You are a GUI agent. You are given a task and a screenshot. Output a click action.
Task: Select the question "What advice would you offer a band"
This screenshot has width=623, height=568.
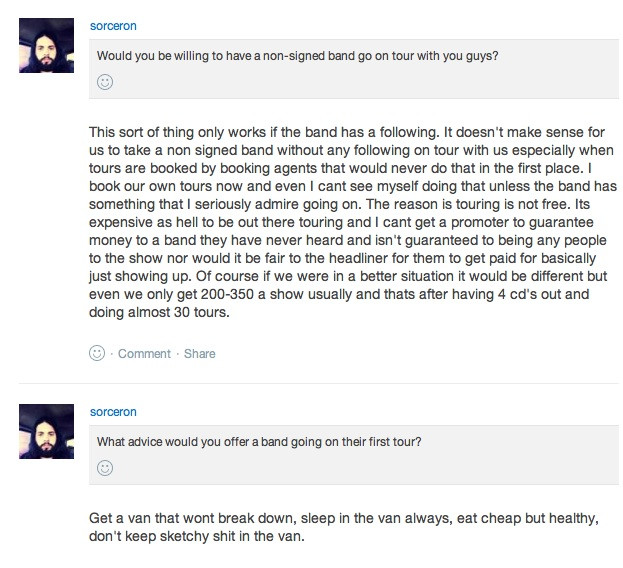point(269,441)
